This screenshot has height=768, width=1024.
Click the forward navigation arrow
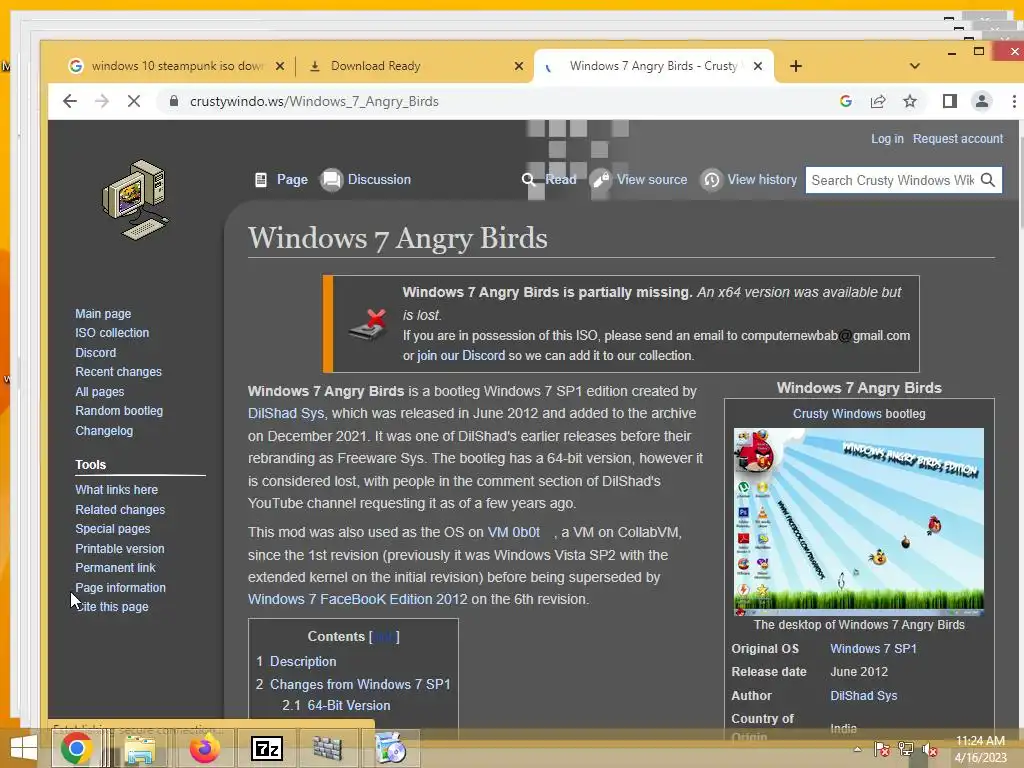pos(102,101)
